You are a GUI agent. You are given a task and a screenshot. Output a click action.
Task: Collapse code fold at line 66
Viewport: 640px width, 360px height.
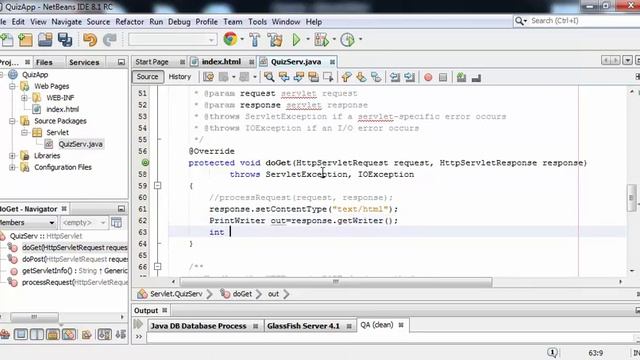pyautogui.click(x=158, y=267)
